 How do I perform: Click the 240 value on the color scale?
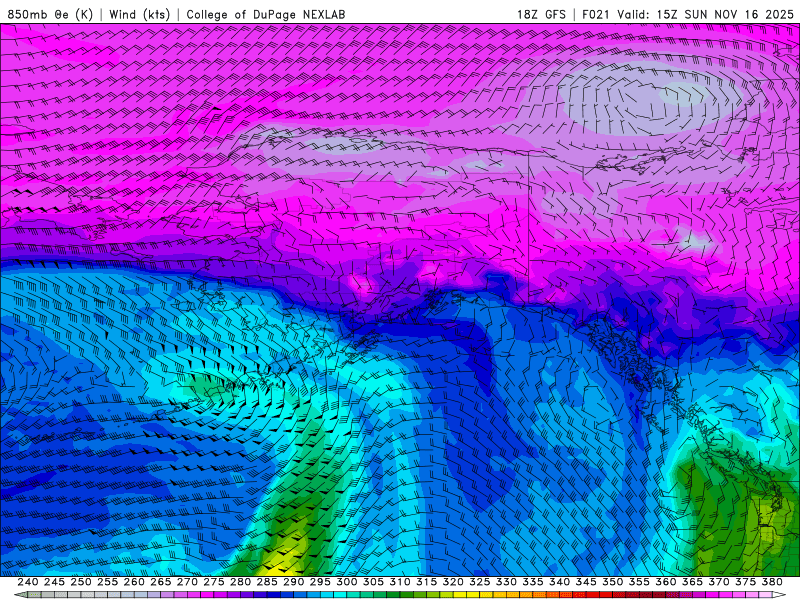click(28, 582)
